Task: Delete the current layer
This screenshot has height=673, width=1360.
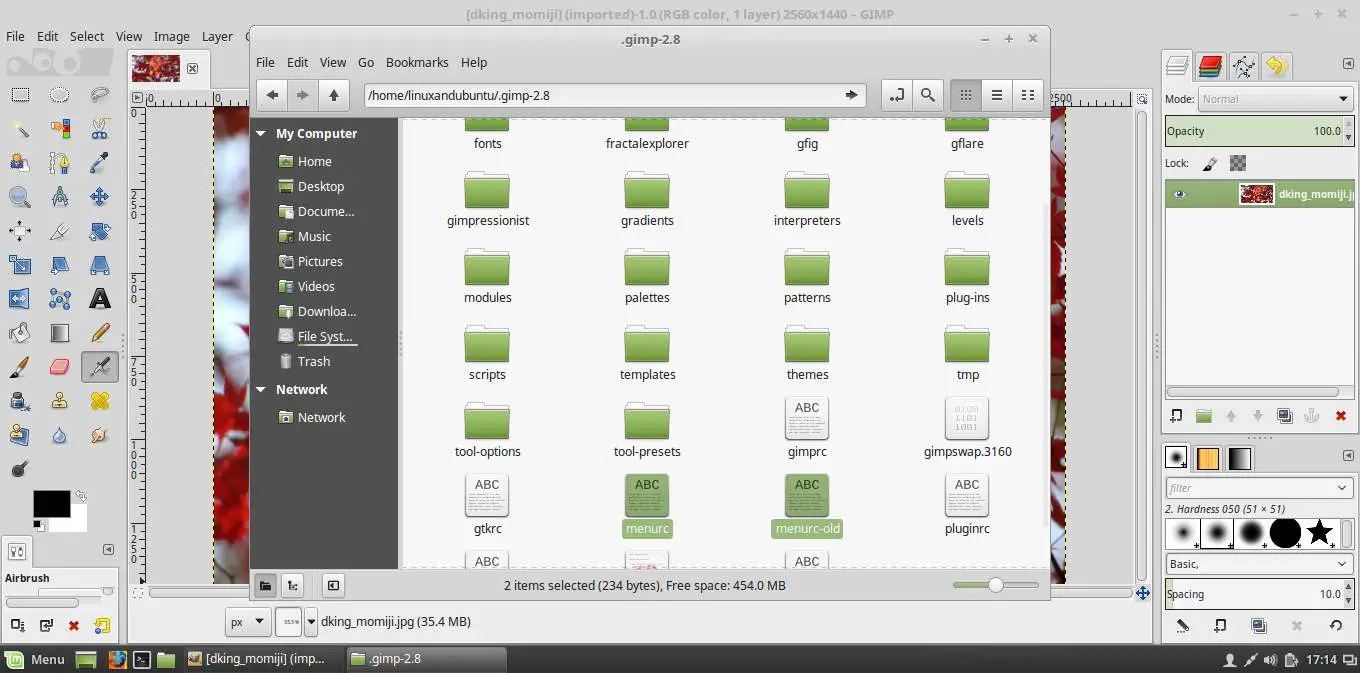Action: 1343,416
